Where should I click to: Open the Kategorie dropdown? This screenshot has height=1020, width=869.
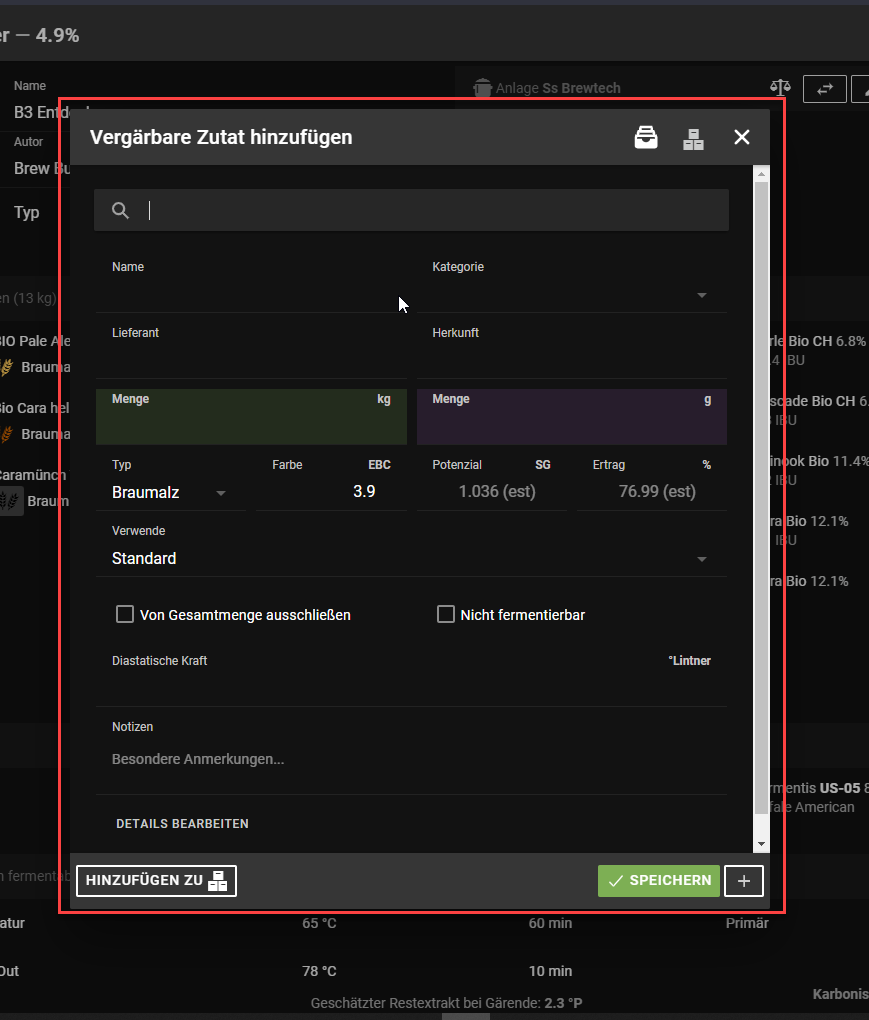[x=572, y=295]
